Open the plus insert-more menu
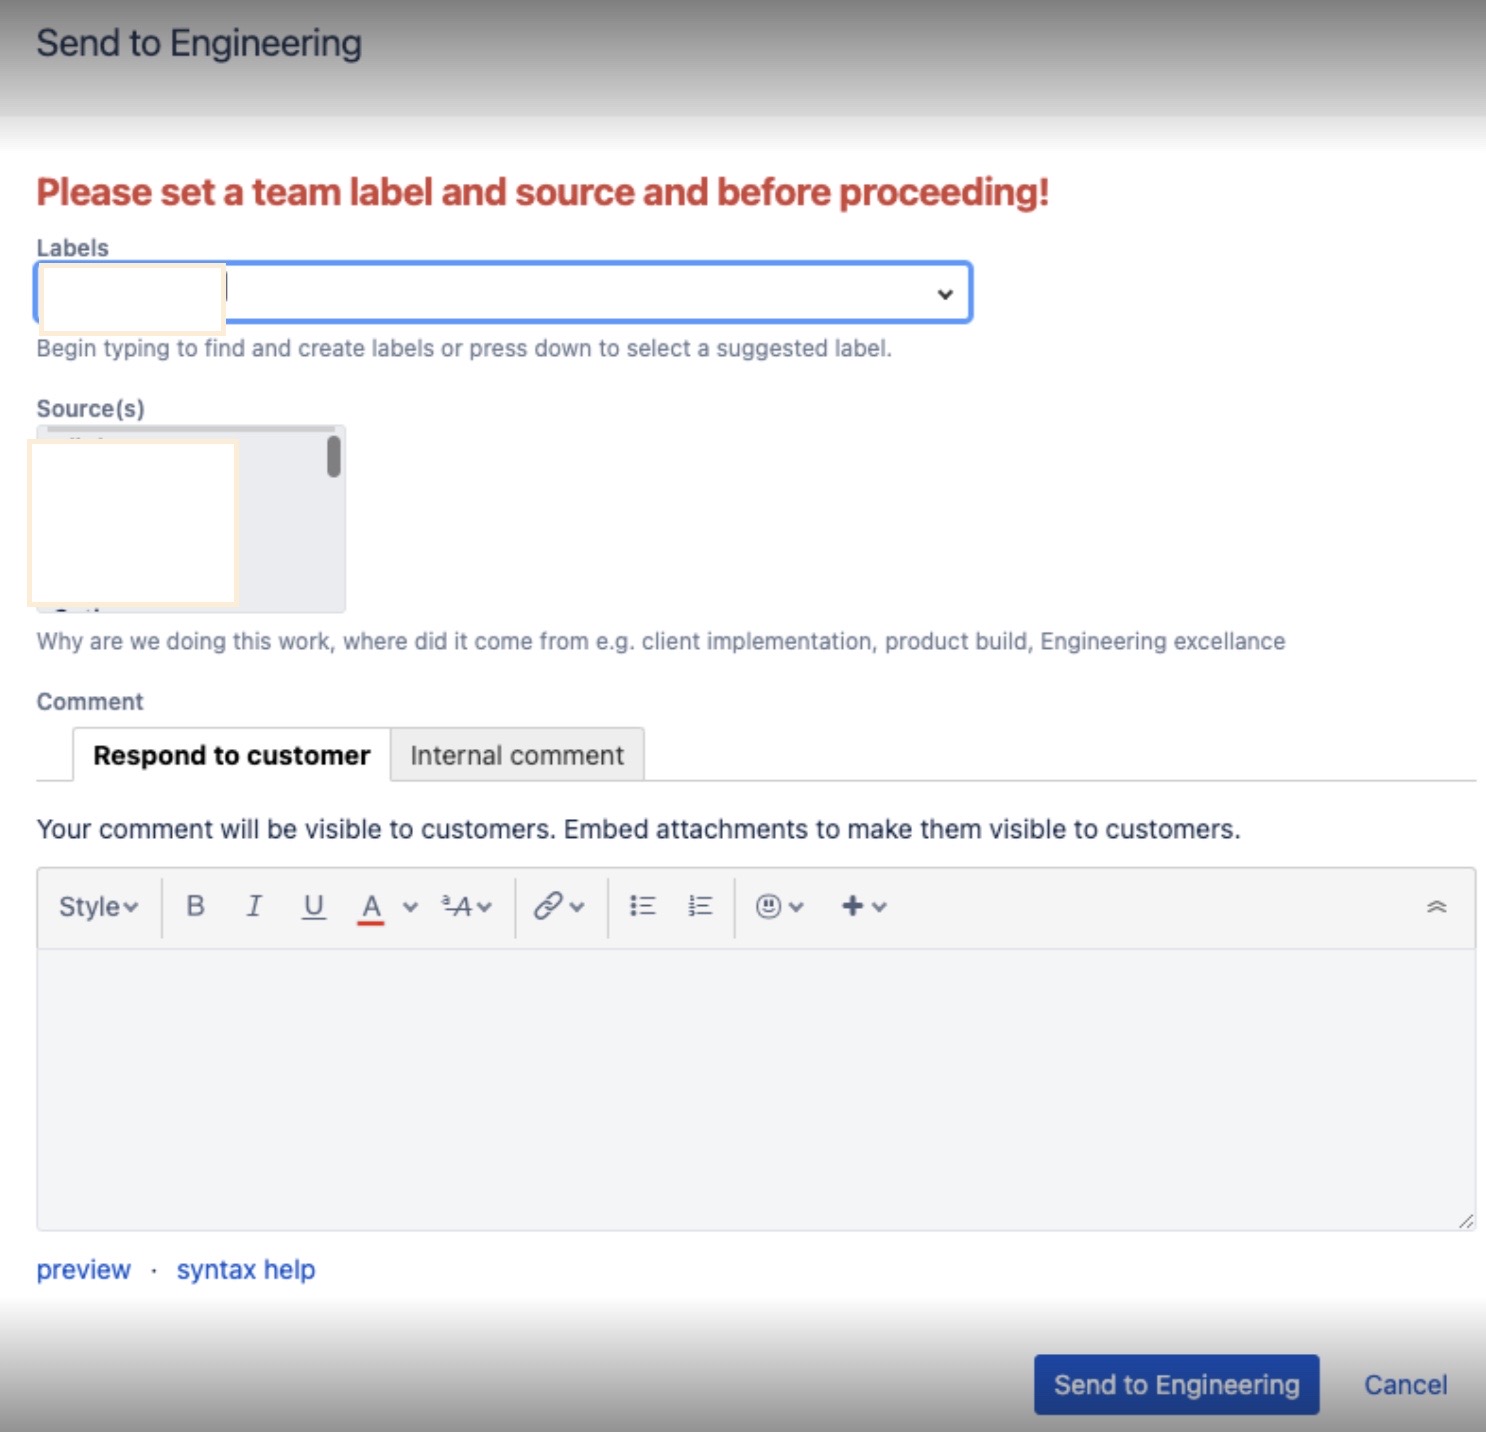The width and height of the screenshot is (1486, 1432). (x=864, y=906)
